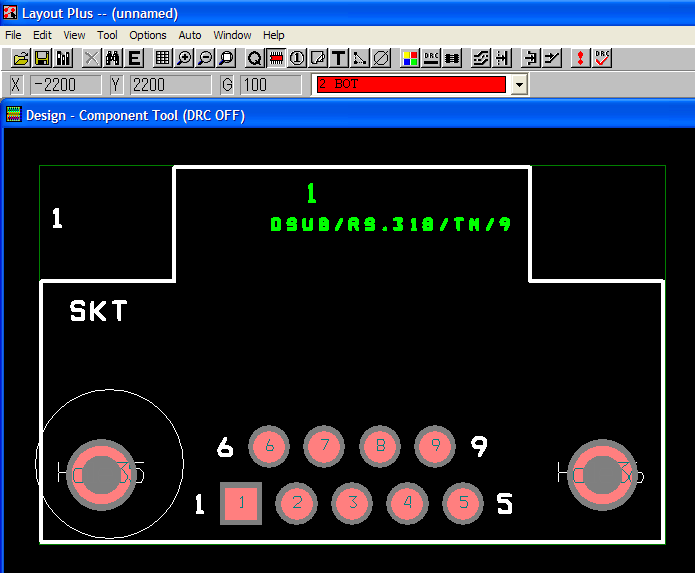
Task: Click the grid G field 100
Action: [270, 85]
